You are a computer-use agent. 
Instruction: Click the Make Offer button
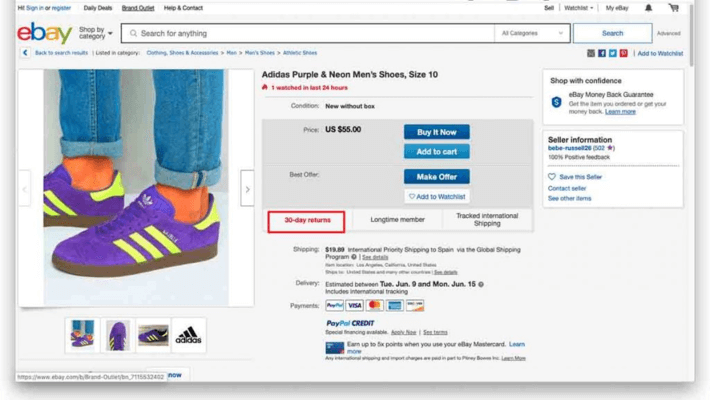(x=436, y=177)
